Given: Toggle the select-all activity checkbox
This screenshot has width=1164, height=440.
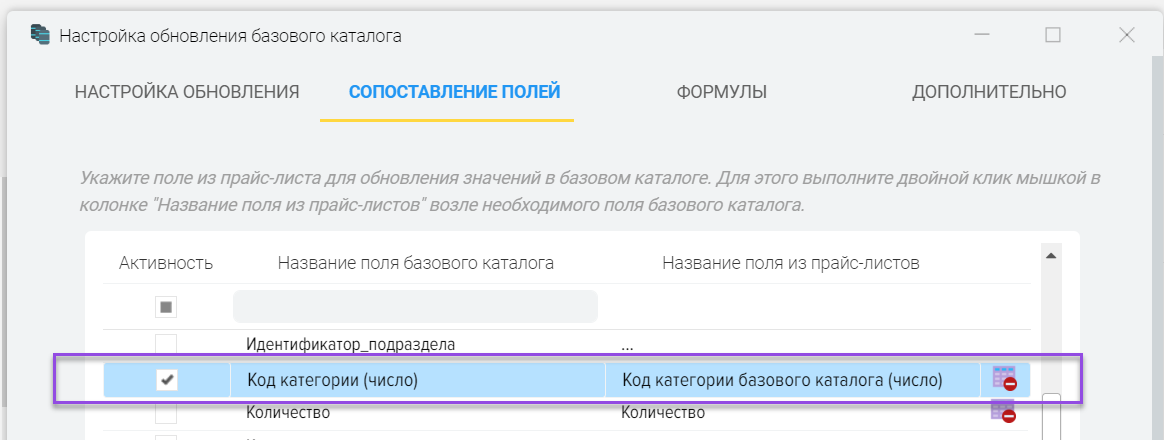Looking at the screenshot, I should pyautogui.click(x=167, y=306).
